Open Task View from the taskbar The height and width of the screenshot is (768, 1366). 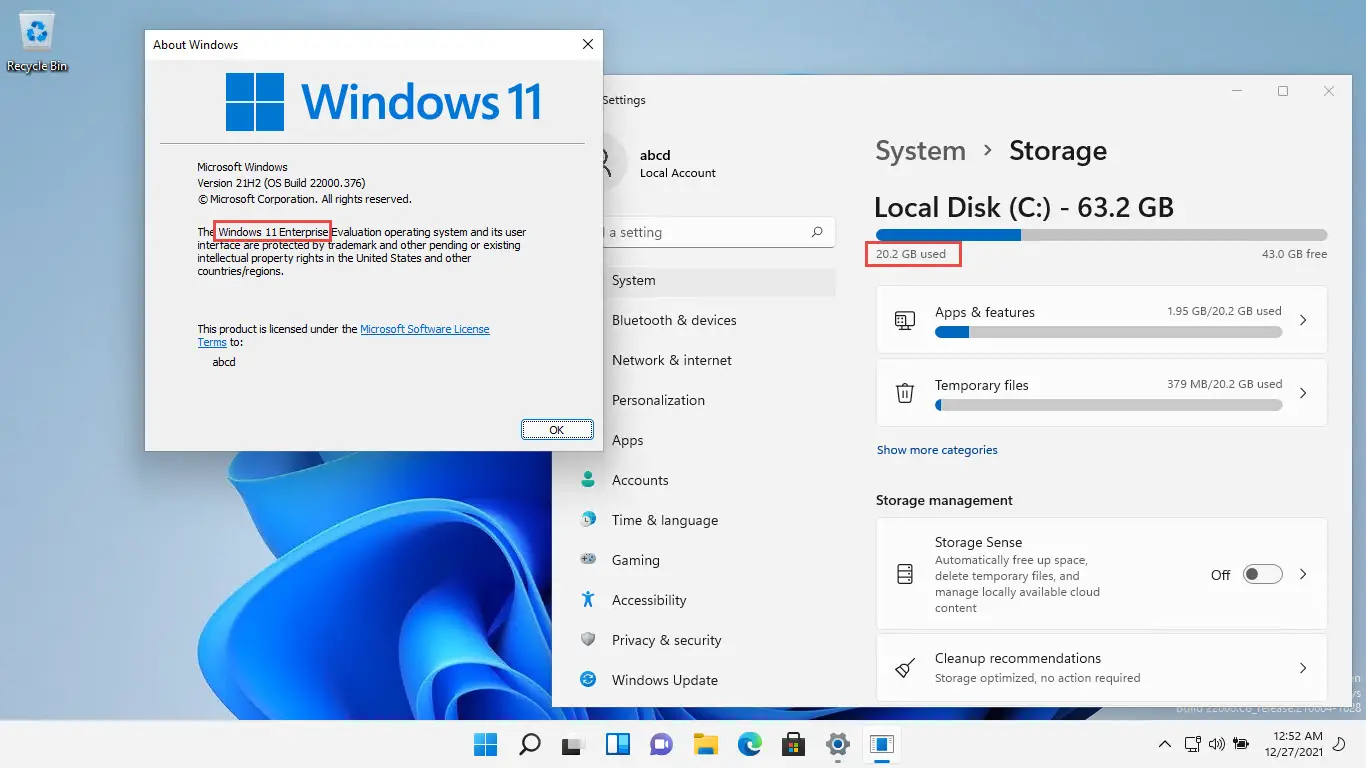572,744
